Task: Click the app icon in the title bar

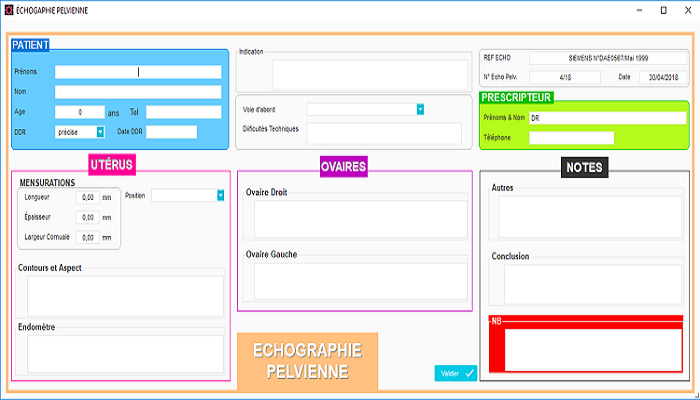Action: tap(8, 9)
